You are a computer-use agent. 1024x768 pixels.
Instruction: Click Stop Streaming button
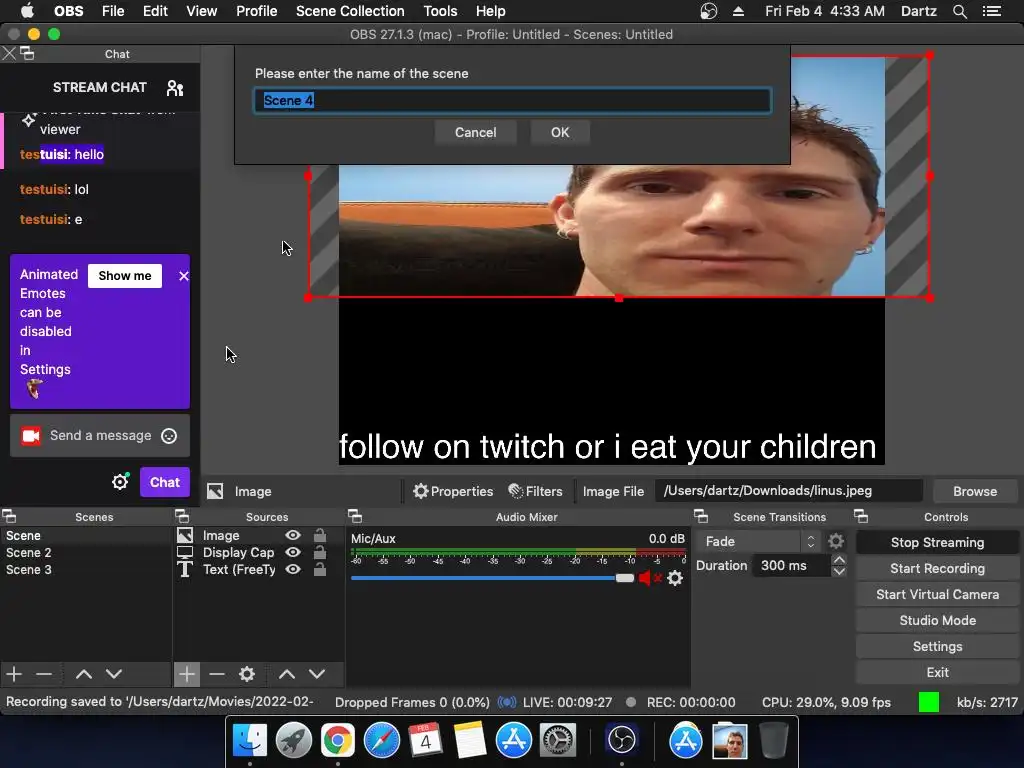coord(937,542)
